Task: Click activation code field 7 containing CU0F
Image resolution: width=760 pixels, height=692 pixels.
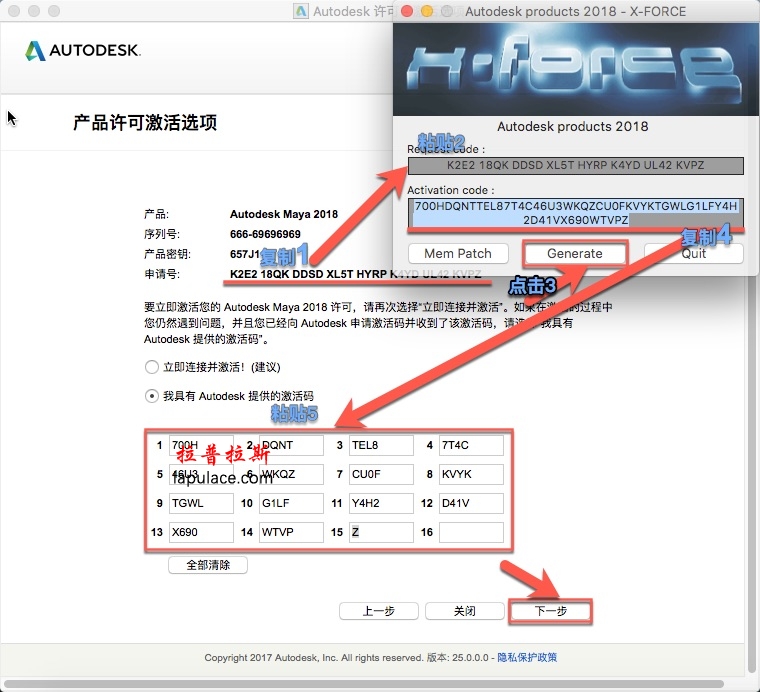Action: [381, 474]
